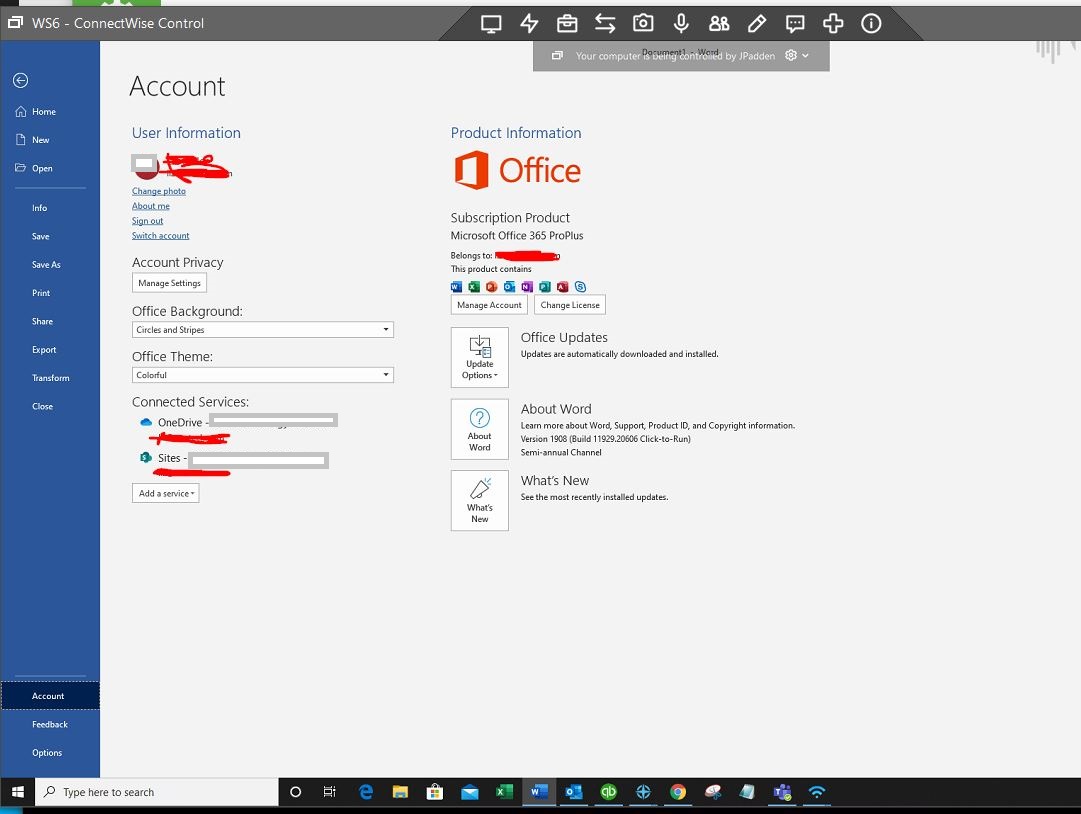The height and width of the screenshot is (814, 1081).
Task: Open File Explorer from the taskbar
Action: coord(400,792)
